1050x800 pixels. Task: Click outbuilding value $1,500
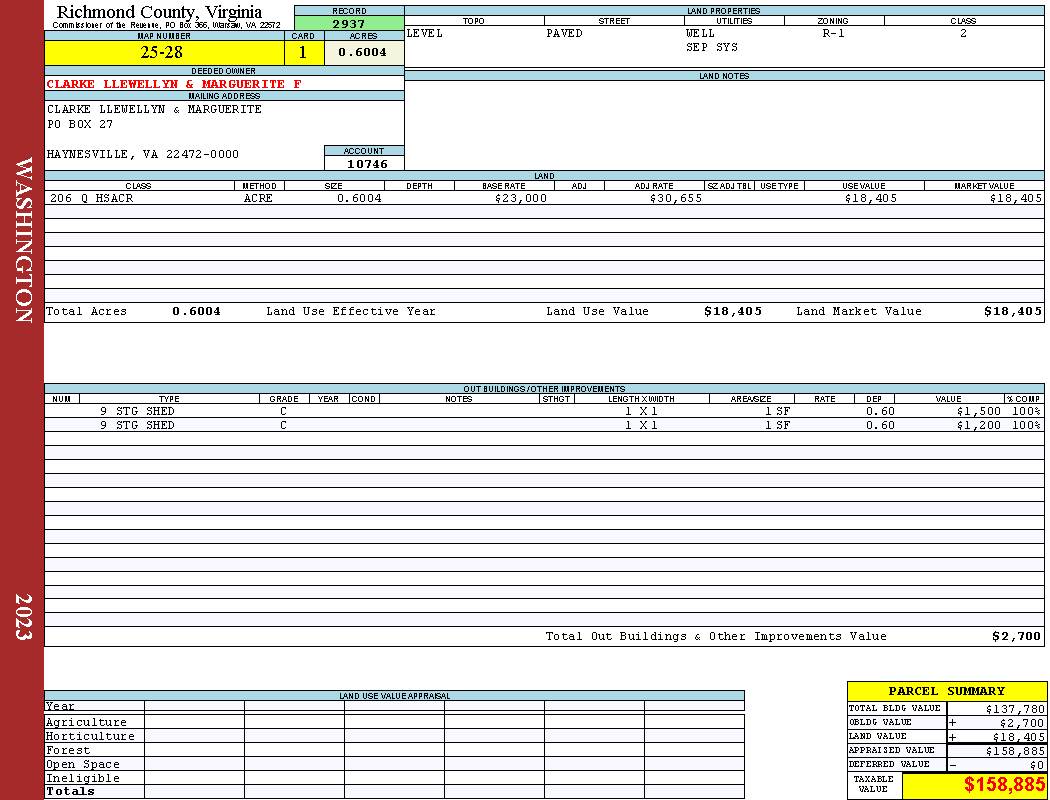[x=978, y=412]
